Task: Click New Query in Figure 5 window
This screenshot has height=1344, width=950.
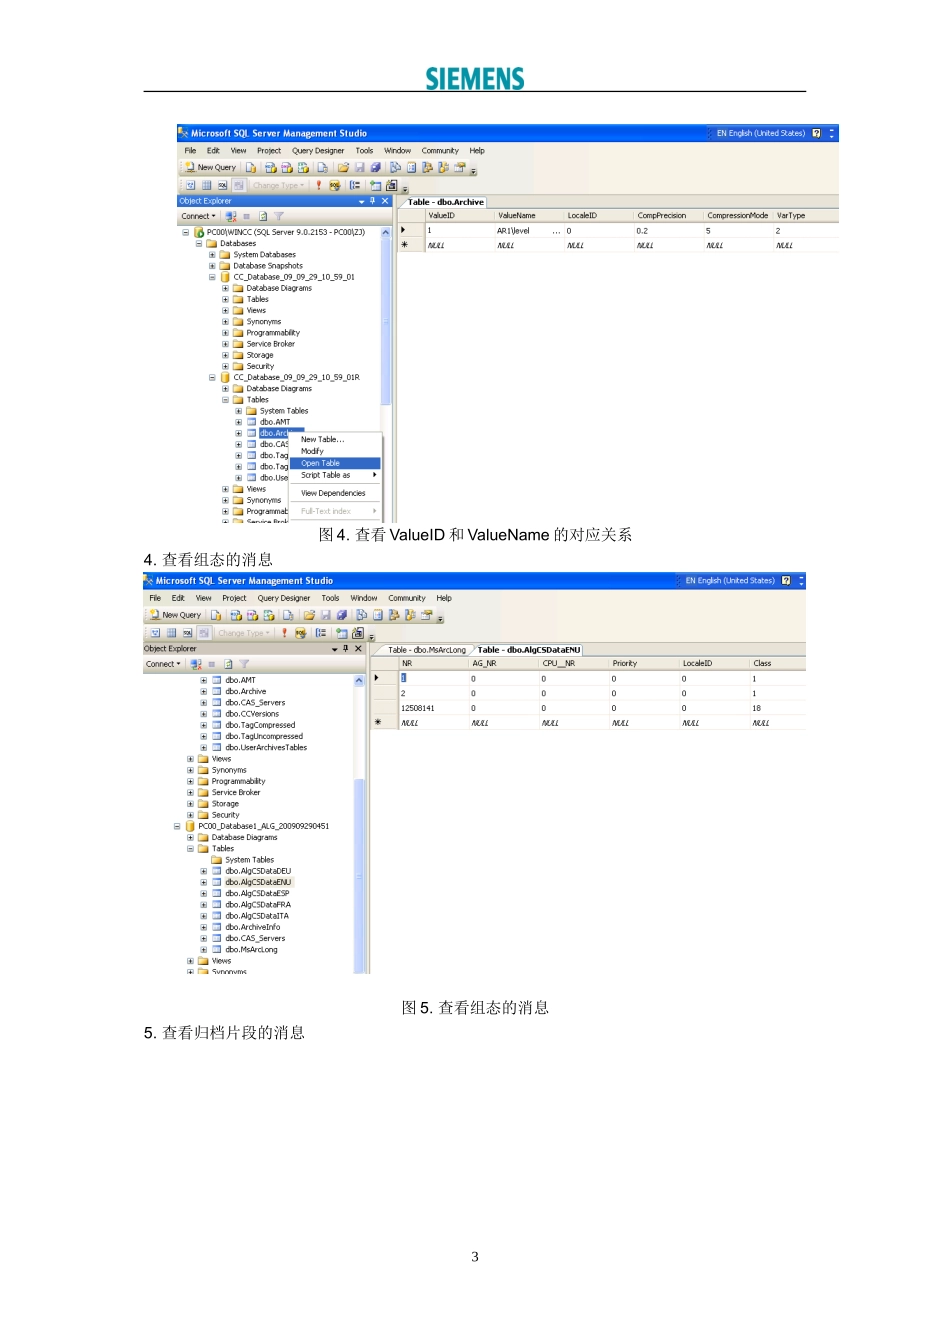Action: [x=175, y=615]
